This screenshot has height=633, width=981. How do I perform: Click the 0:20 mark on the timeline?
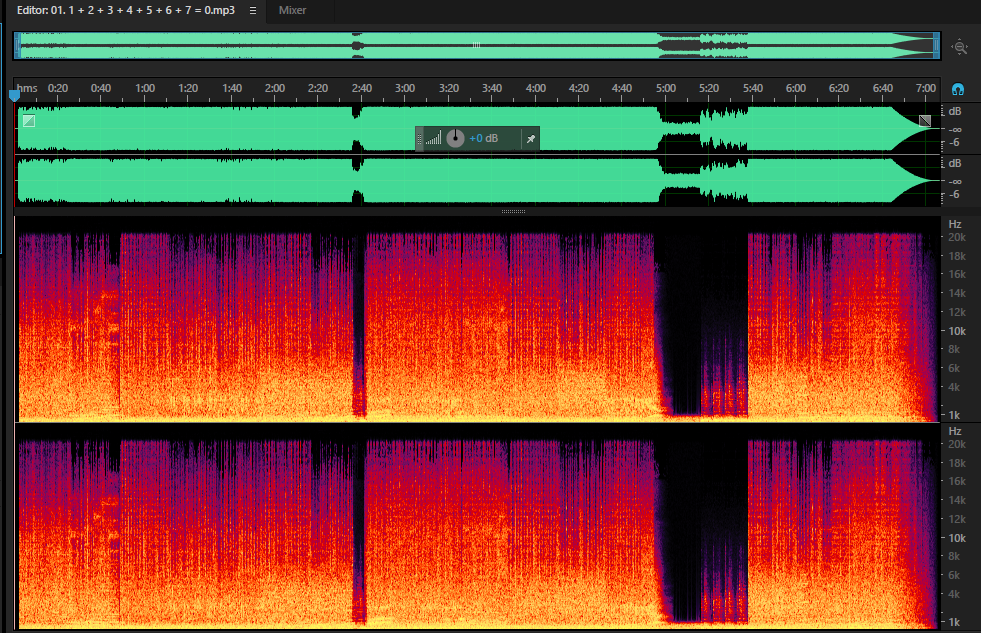coord(58,88)
